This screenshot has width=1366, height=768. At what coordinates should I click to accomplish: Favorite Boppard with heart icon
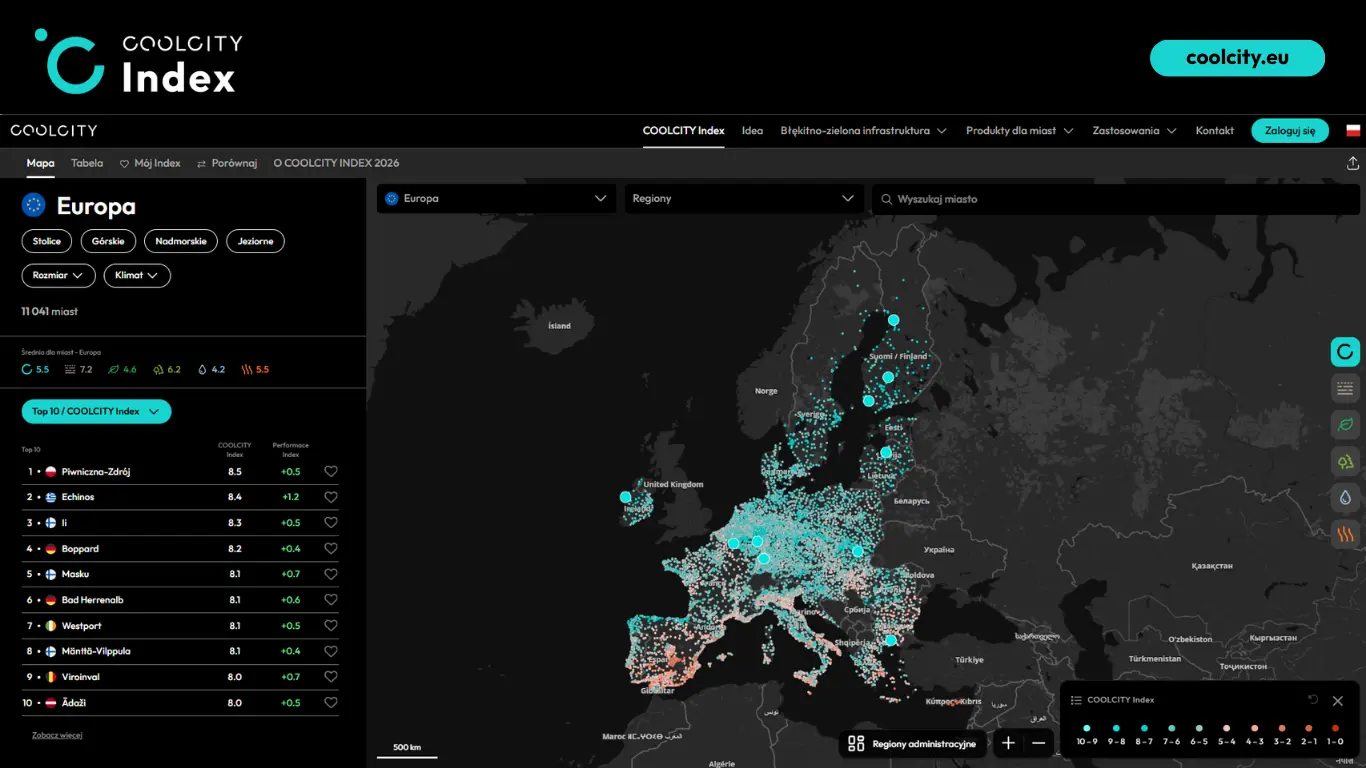[x=331, y=549]
